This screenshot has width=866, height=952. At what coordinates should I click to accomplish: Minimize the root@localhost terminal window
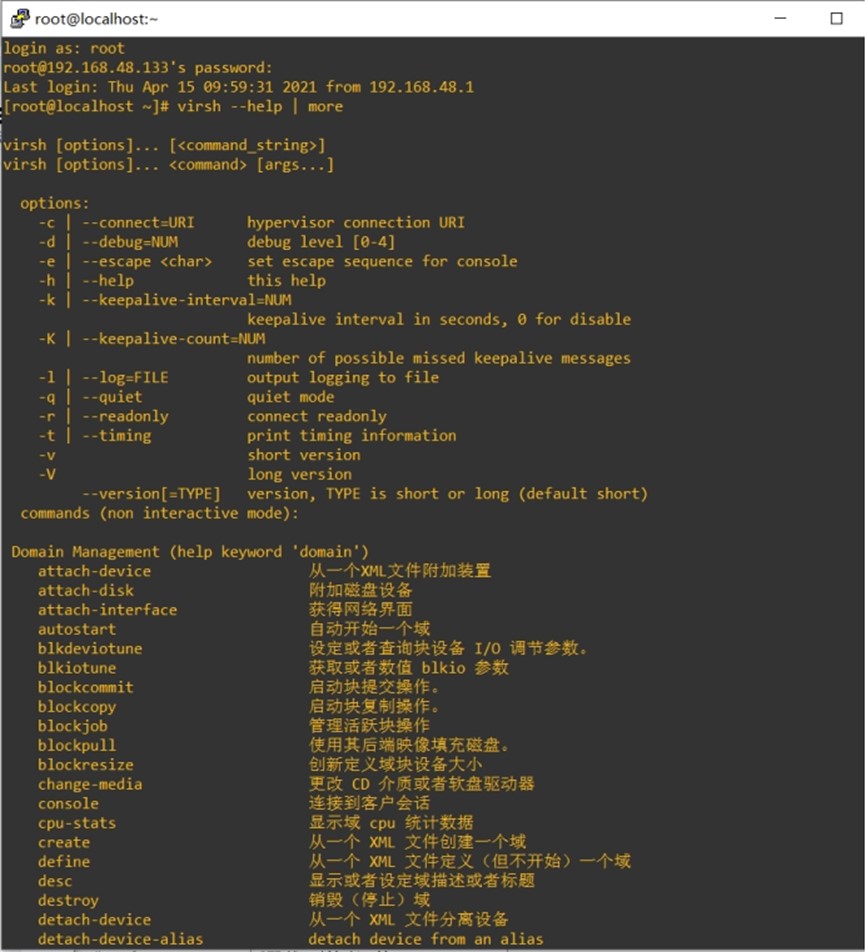(780, 18)
